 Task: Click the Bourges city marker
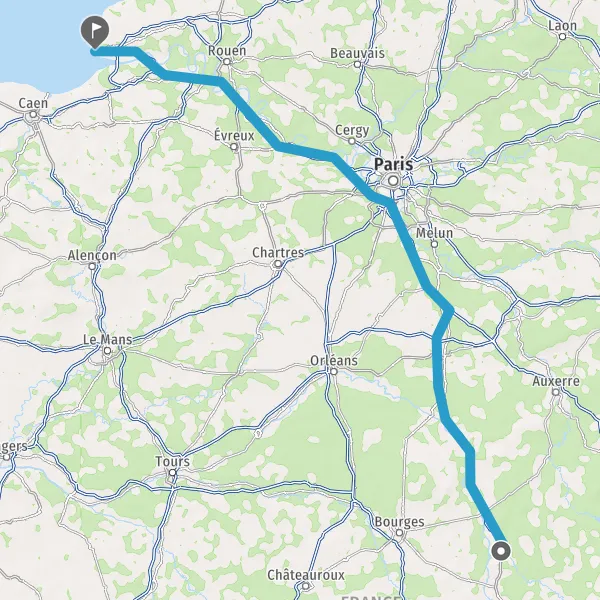(x=399, y=533)
